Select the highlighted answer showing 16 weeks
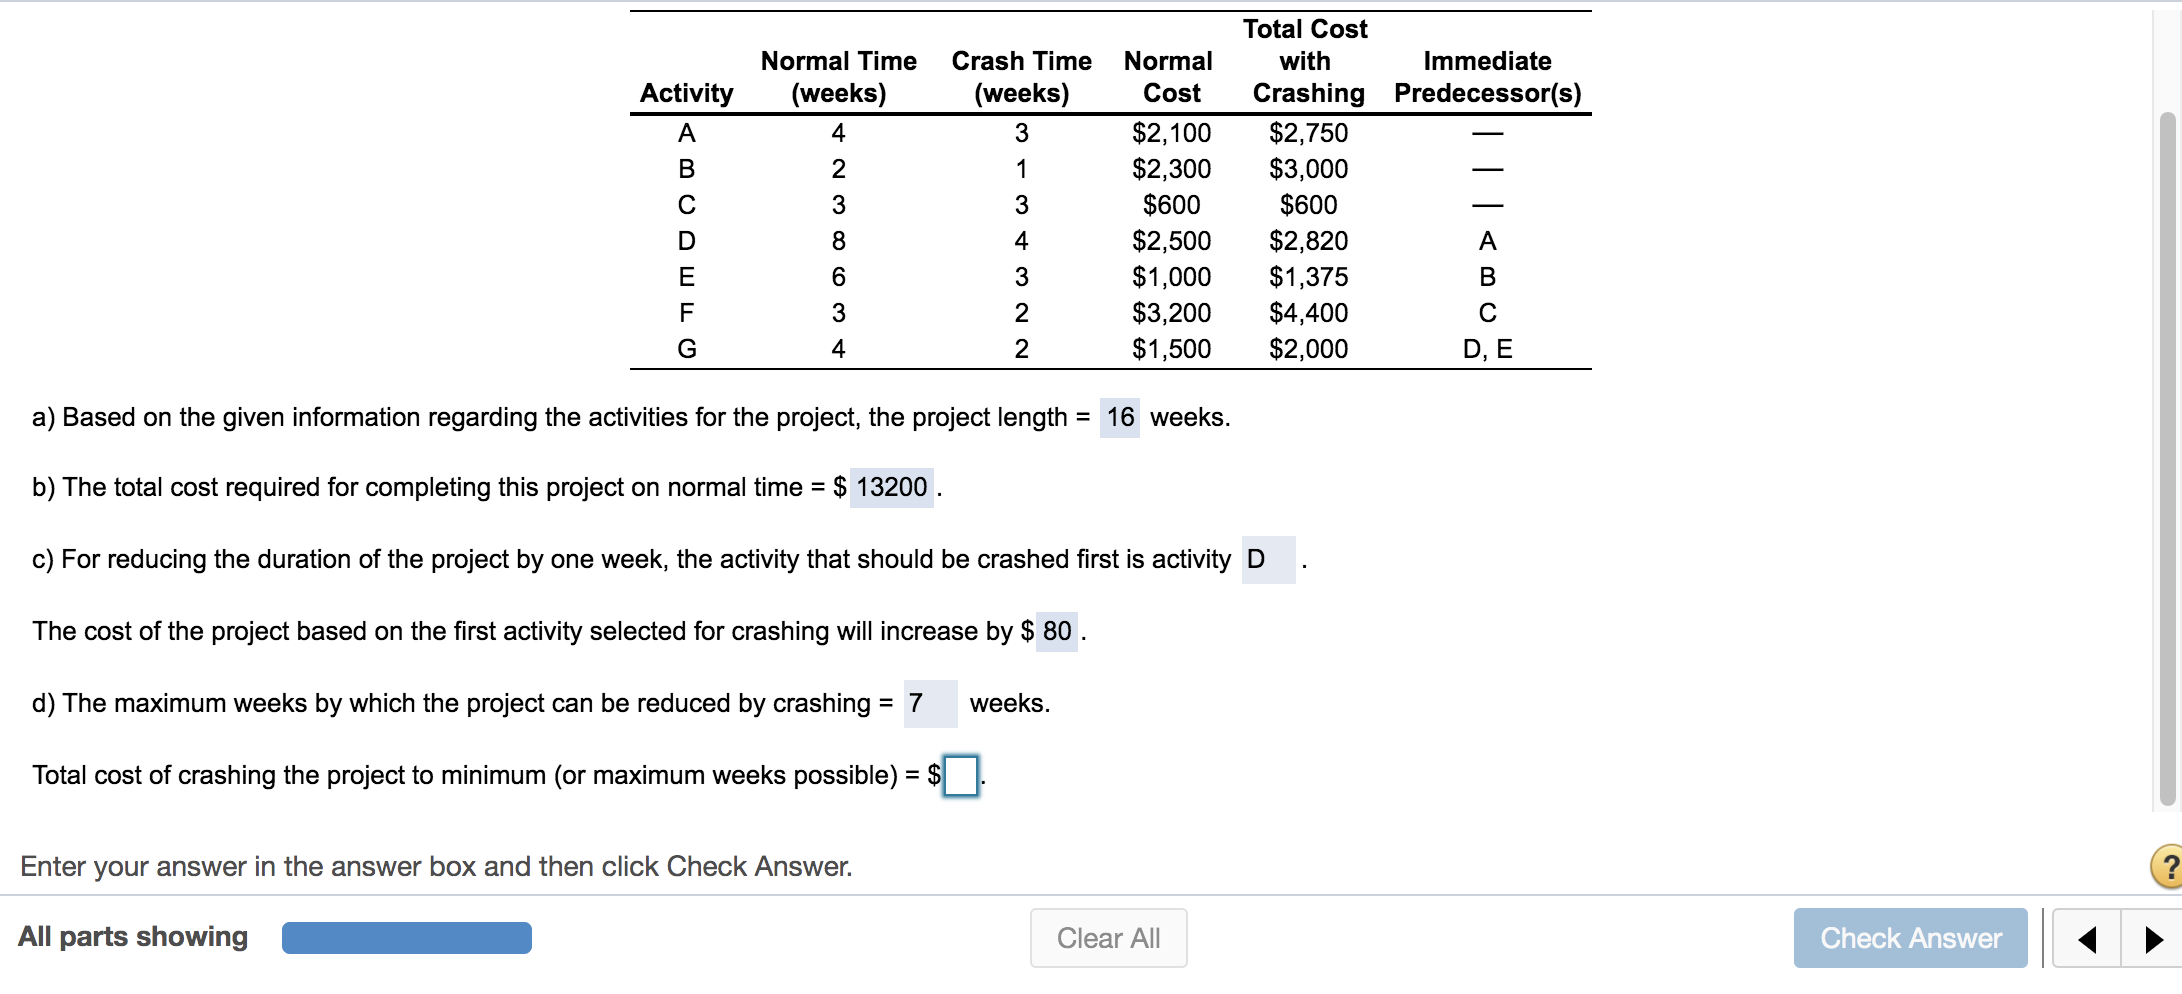This screenshot has height=994, width=2182. (x=1120, y=417)
